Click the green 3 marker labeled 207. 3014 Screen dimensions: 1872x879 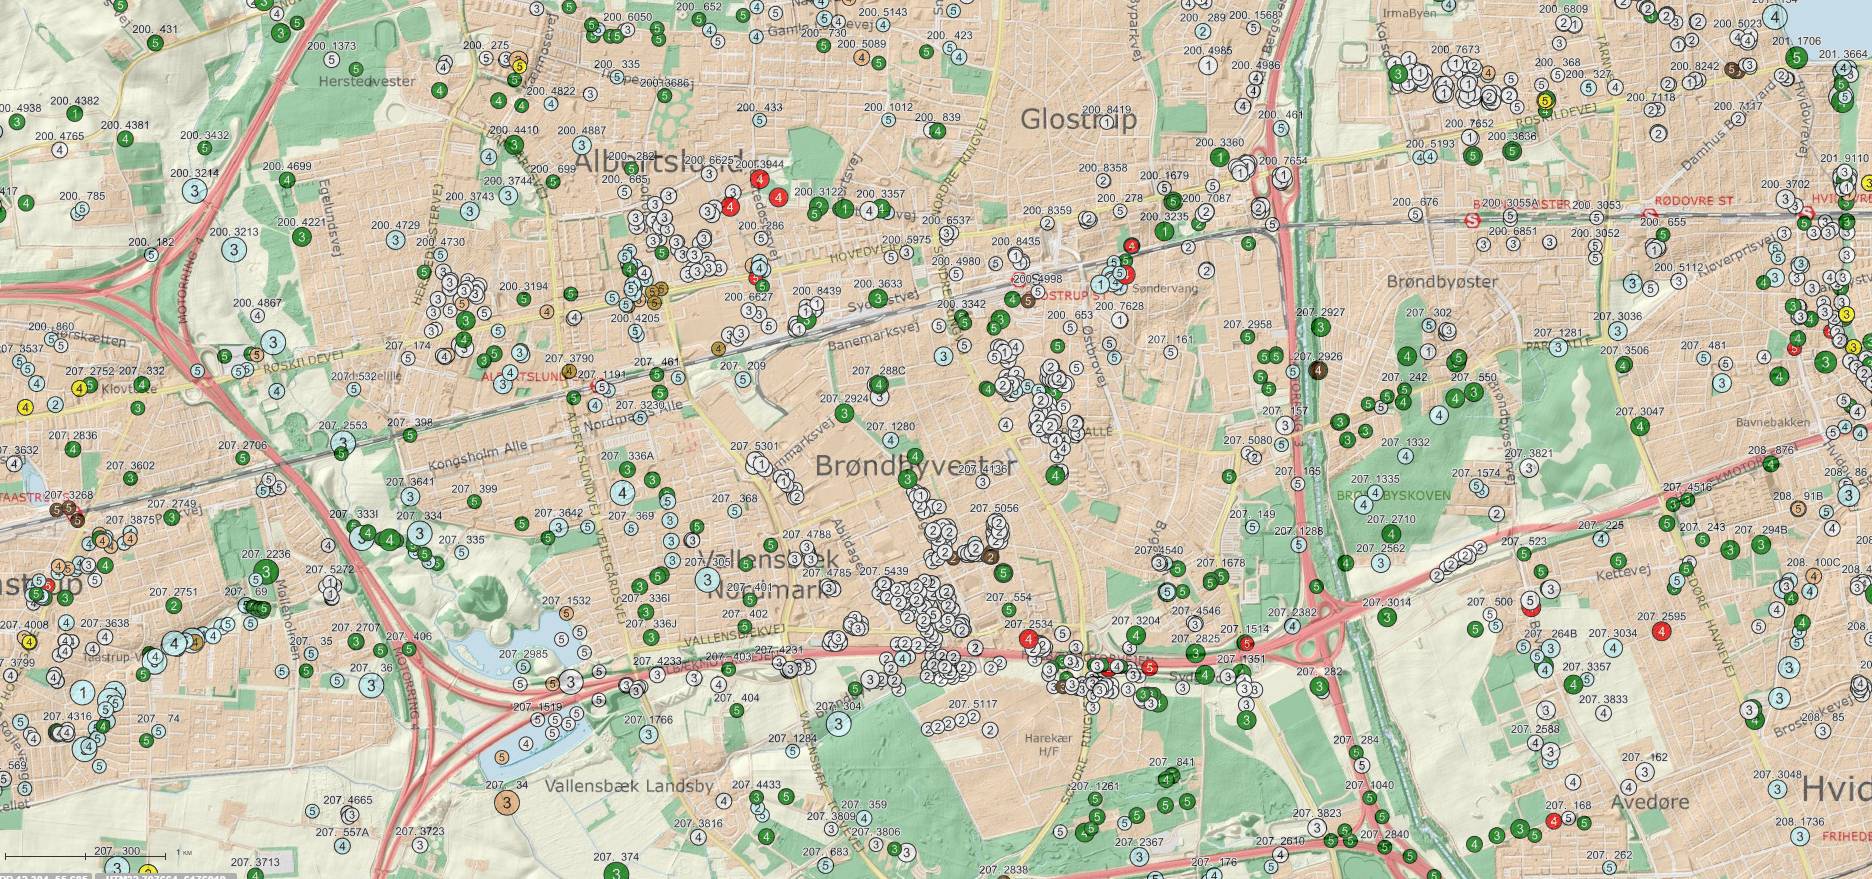pyautogui.click(x=1387, y=617)
